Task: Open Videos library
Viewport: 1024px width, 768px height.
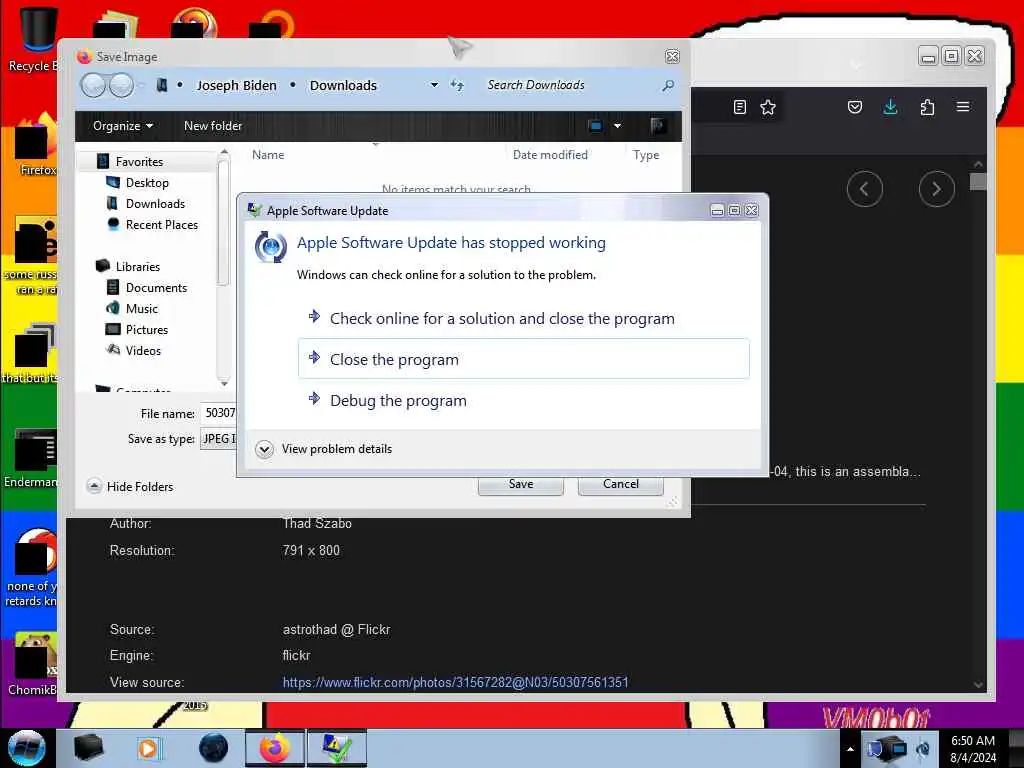Action: (x=143, y=351)
